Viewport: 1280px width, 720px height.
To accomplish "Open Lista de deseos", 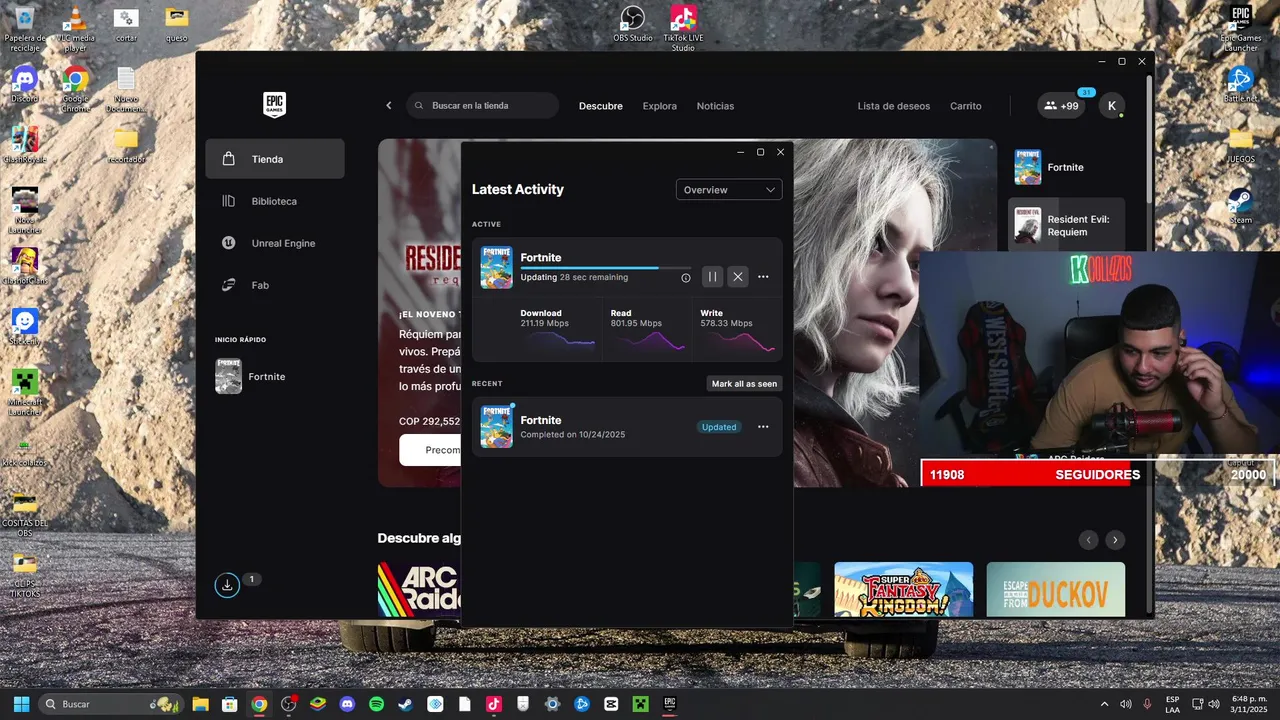I will coord(894,106).
